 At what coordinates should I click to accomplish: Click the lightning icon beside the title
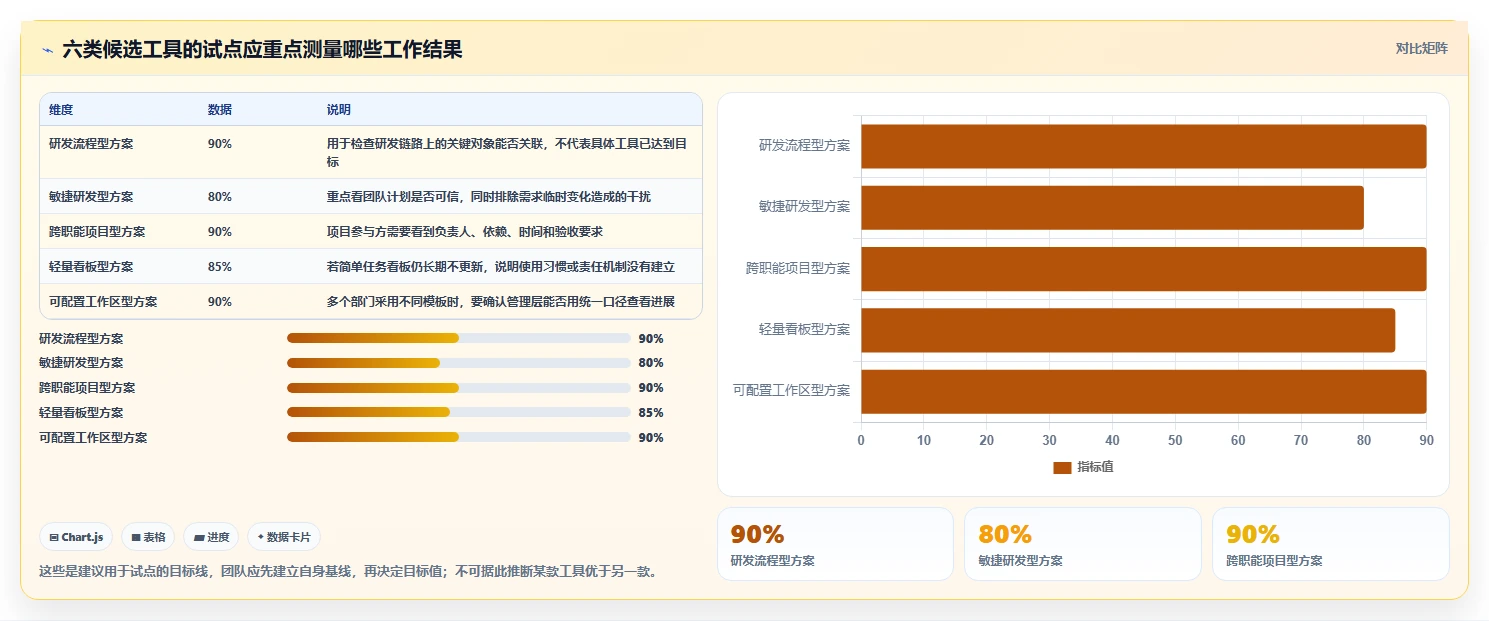[x=47, y=50]
